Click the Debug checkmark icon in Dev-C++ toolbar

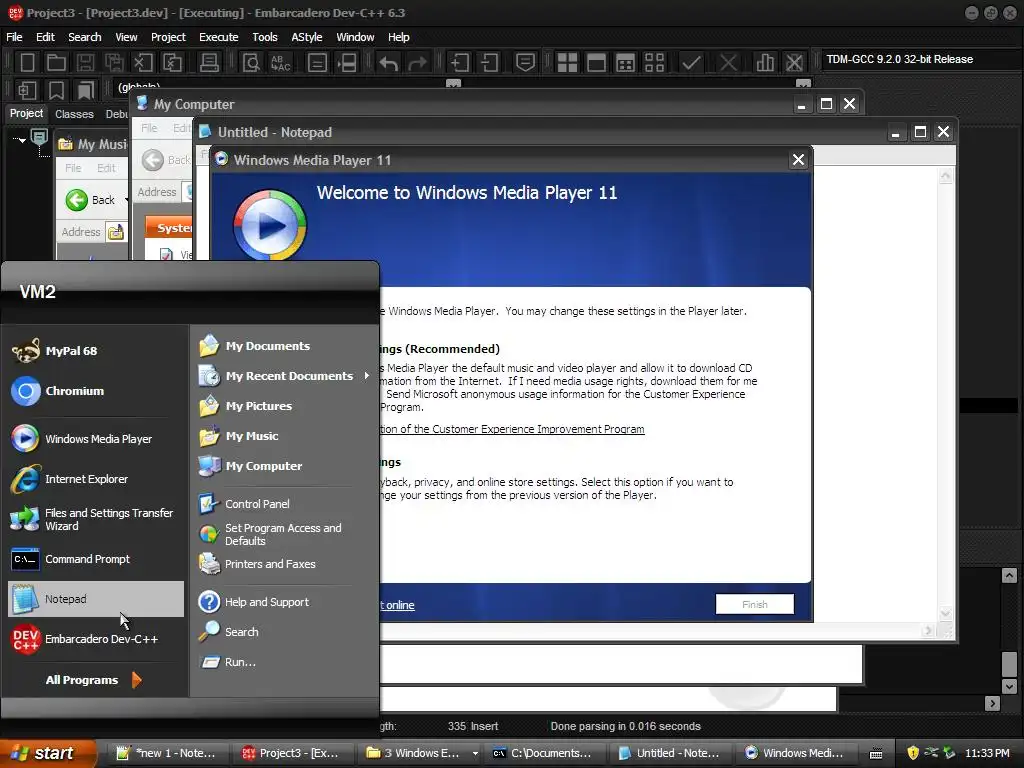691,63
